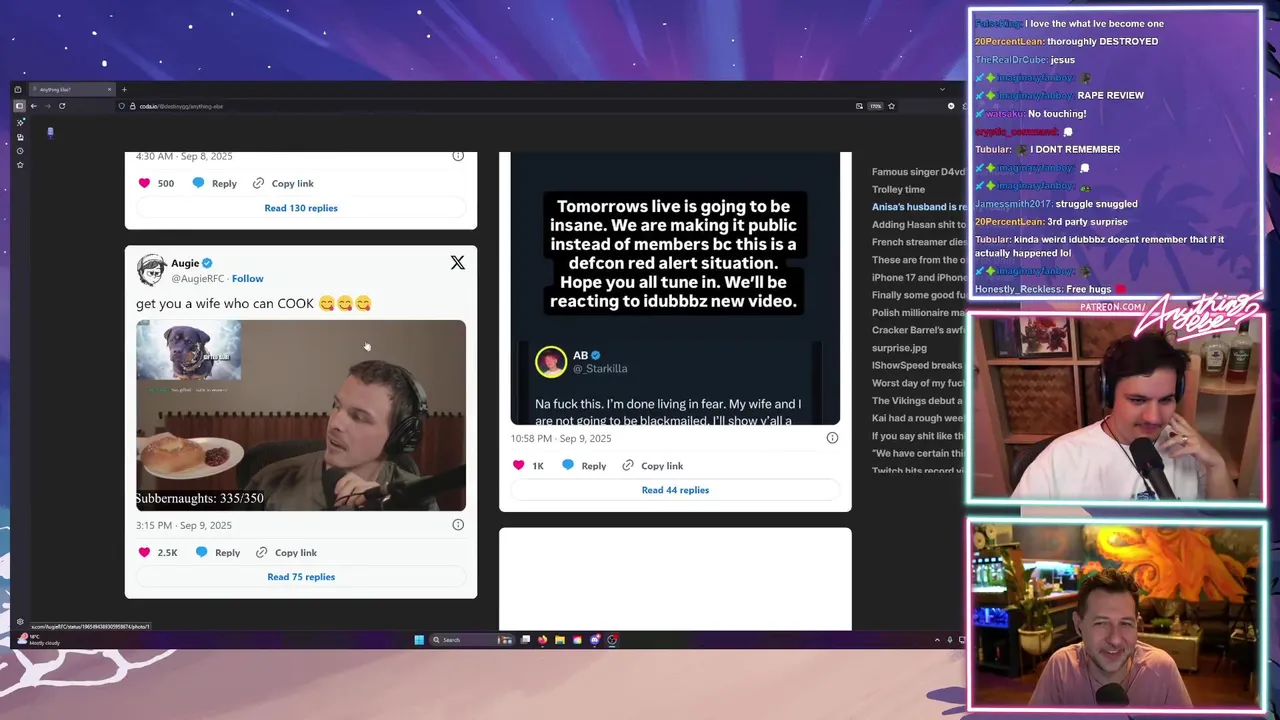
Task: Click 'Augie' display name
Action: [x=185, y=263]
